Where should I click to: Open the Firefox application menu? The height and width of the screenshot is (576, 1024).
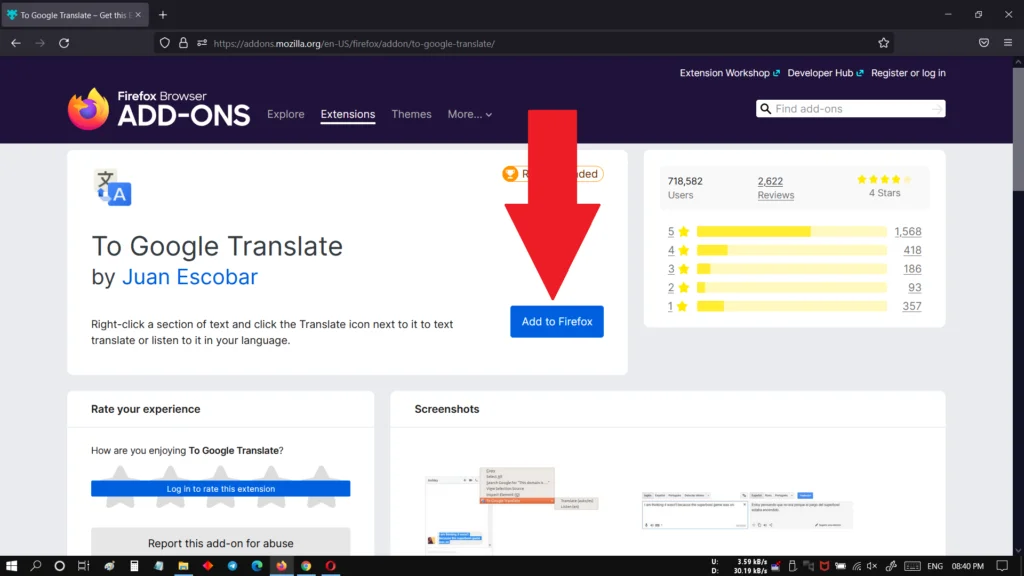(1008, 43)
